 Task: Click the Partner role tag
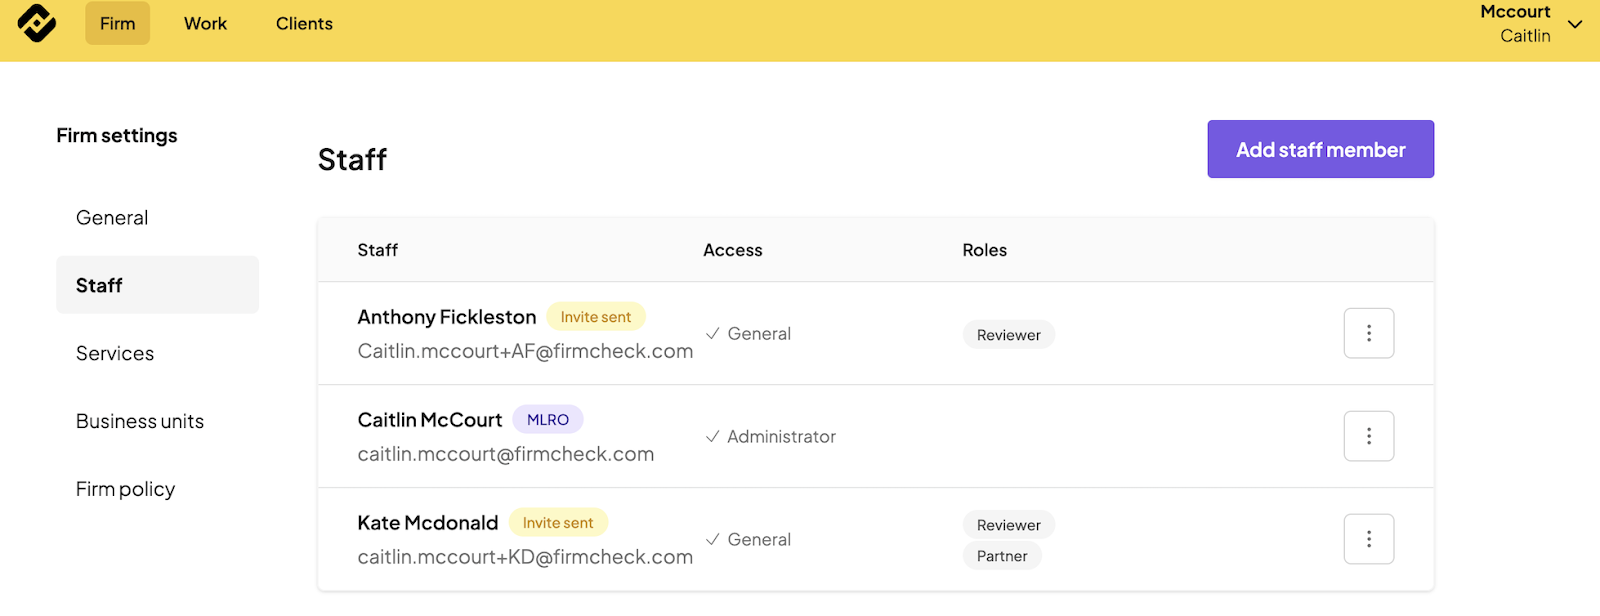click(x=1002, y=556)
